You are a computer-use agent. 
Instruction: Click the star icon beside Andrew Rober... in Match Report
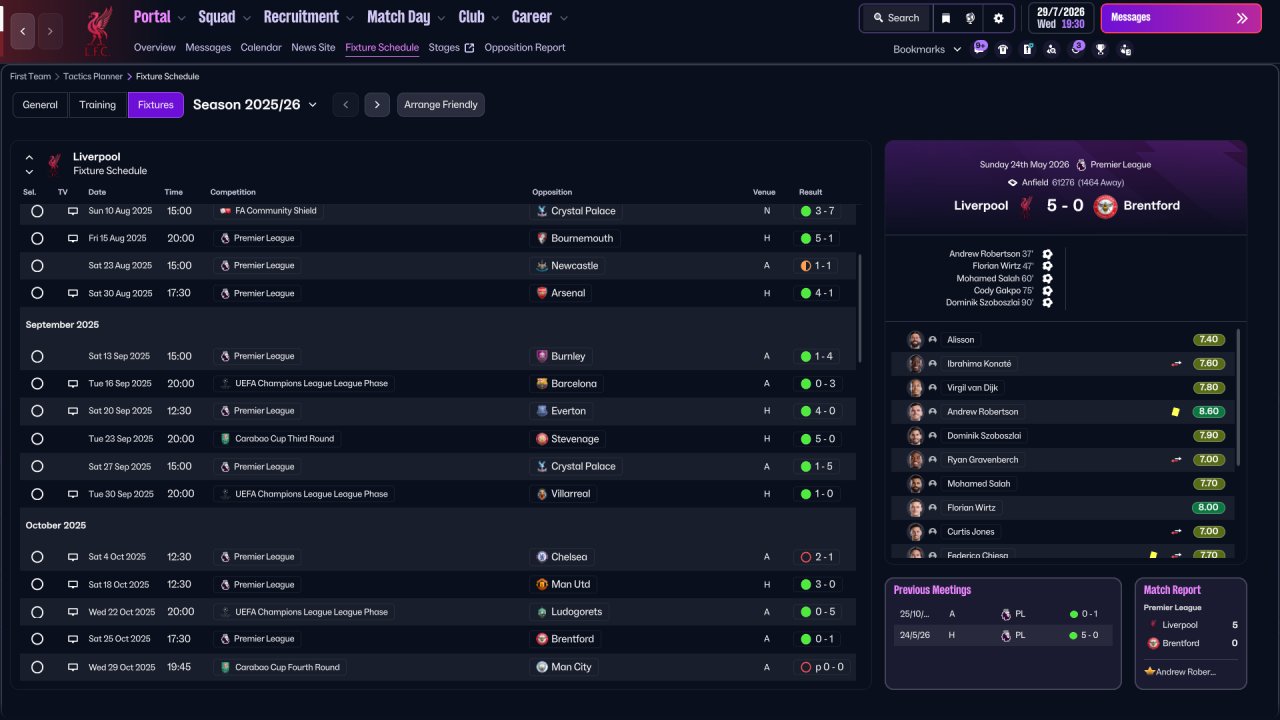pyautogui.click(x=1150, y=672)
